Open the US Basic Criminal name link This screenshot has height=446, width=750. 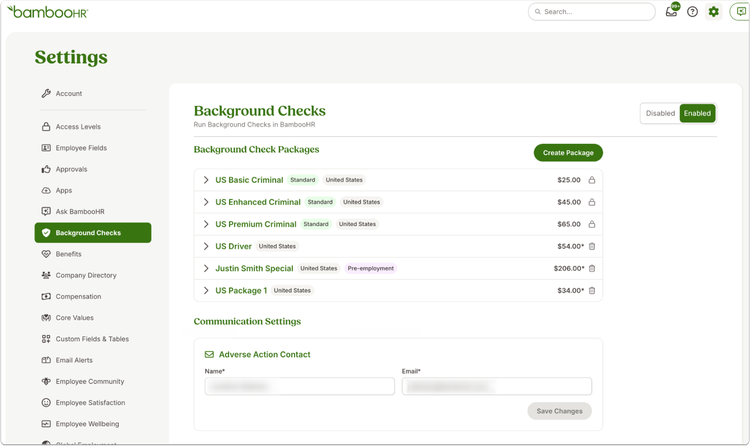pos(249,180)
